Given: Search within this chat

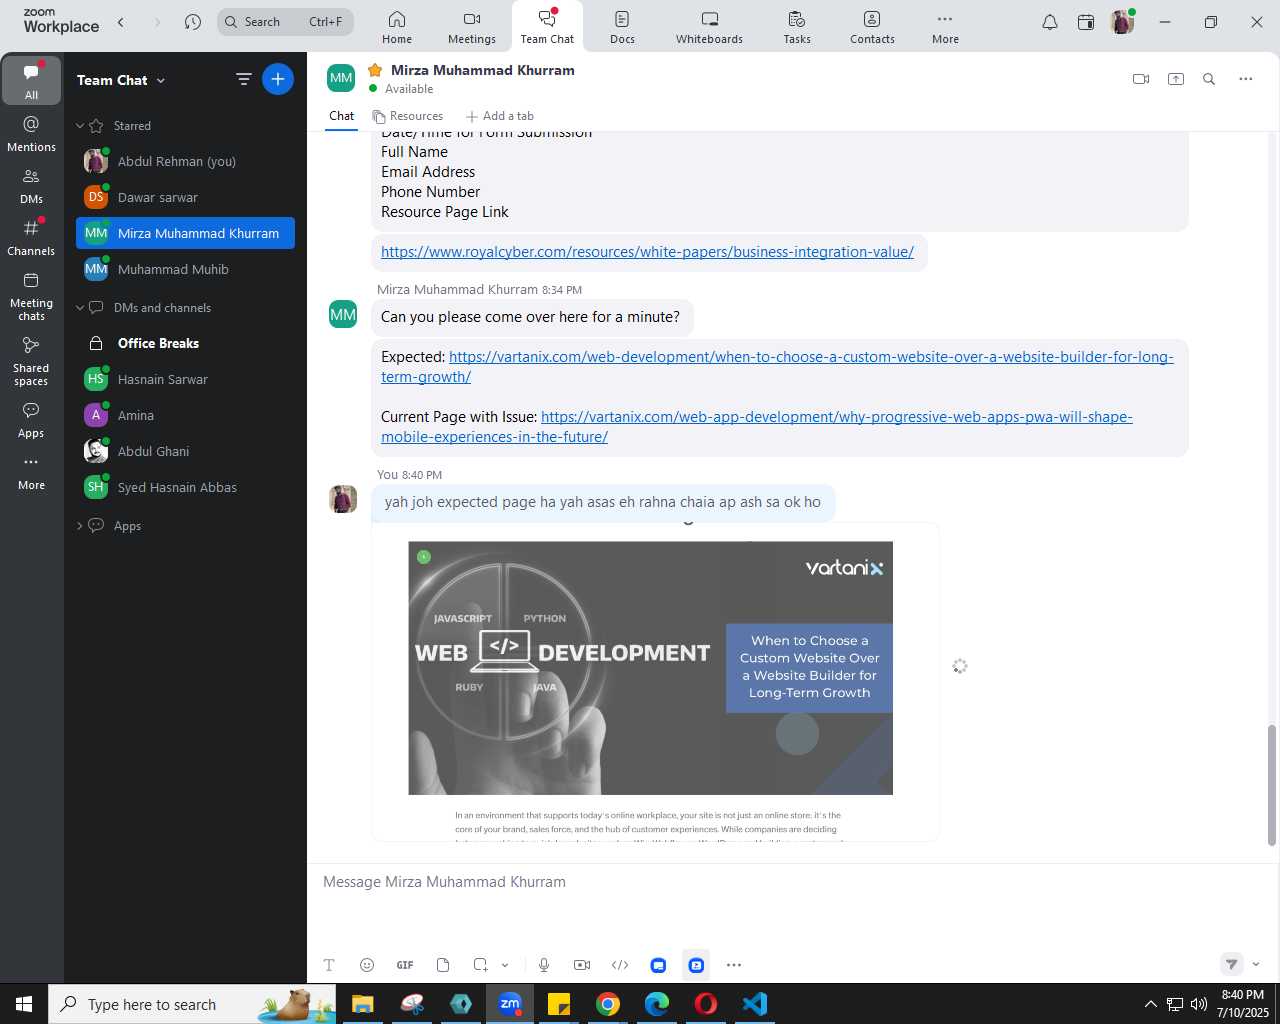Looking at the screenshot, I should click(1209, 79).
